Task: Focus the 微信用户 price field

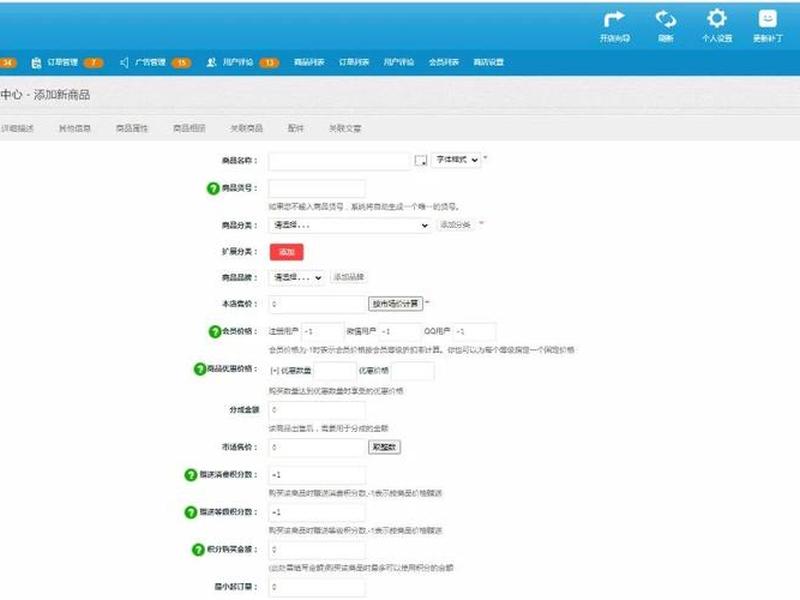Action: tap(399, 332)
